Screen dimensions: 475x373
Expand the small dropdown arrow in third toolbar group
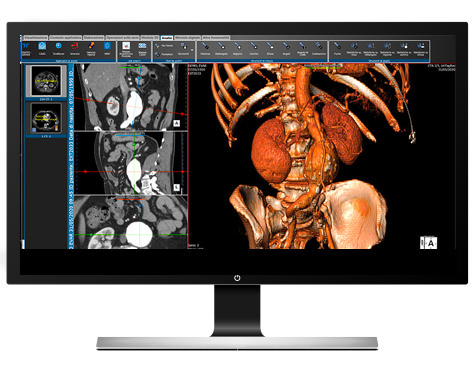[x=192, y=50]
